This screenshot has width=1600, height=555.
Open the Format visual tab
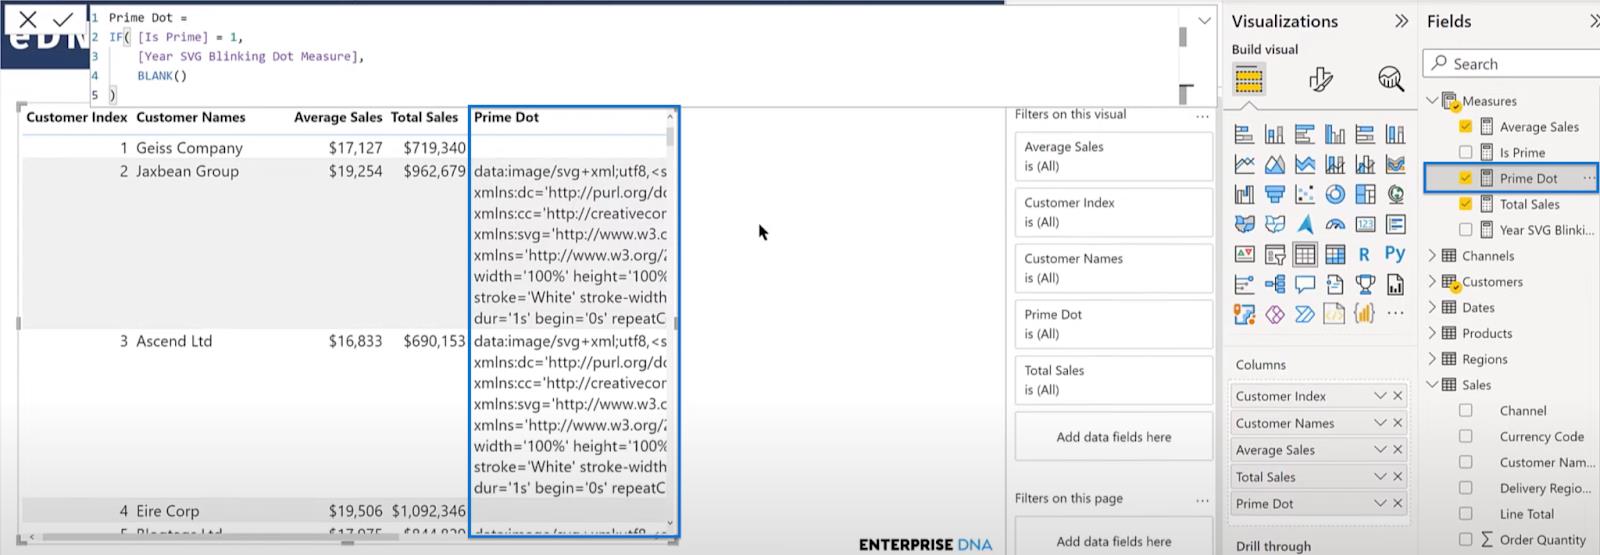pyautogui.click(x=1321, y=79)
